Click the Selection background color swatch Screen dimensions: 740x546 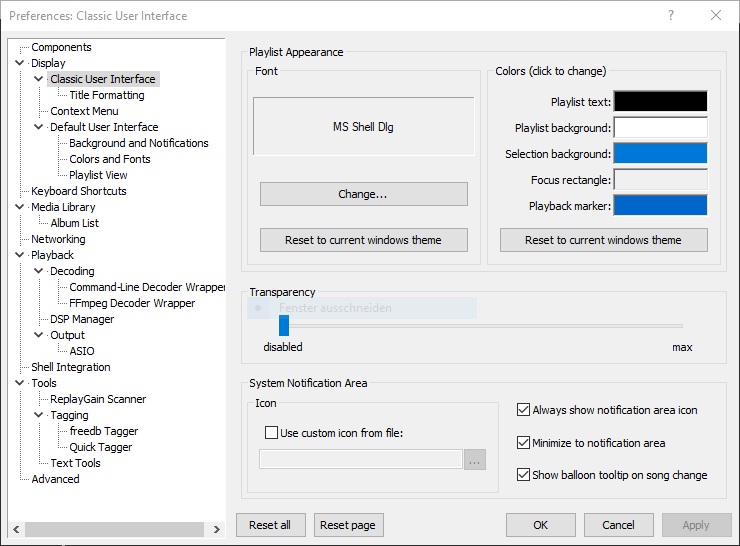[660, 154]
